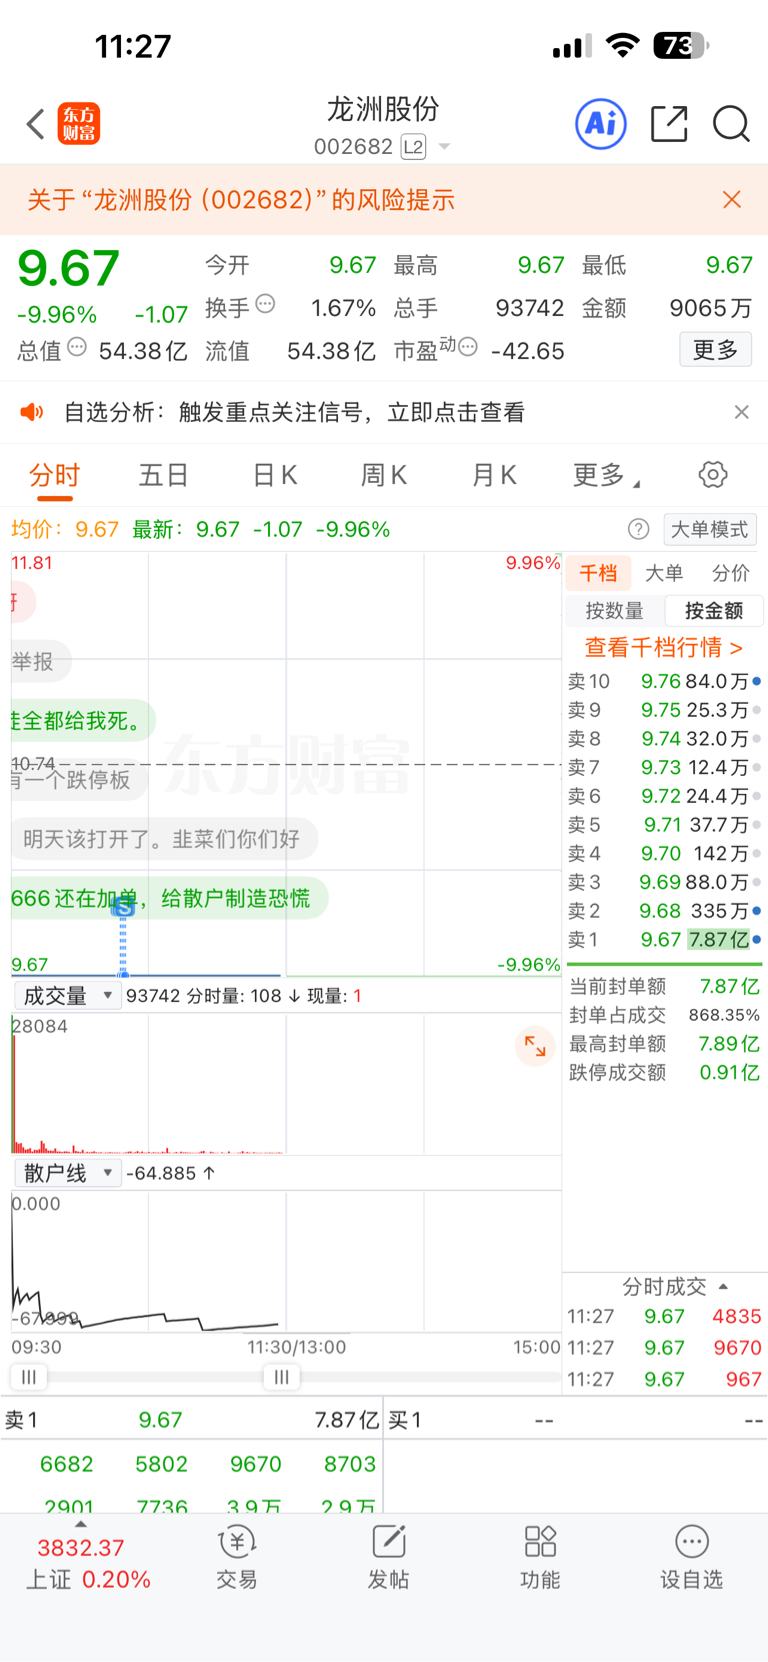This screenshot has height=1662, width=768.
Task: Tap the 封单占成交 868.35% row
Action: [x=664, y=1015]
